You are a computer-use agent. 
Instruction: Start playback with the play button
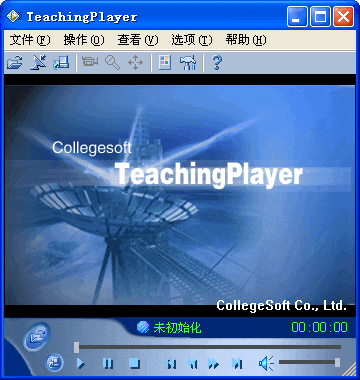pos(81,363)
